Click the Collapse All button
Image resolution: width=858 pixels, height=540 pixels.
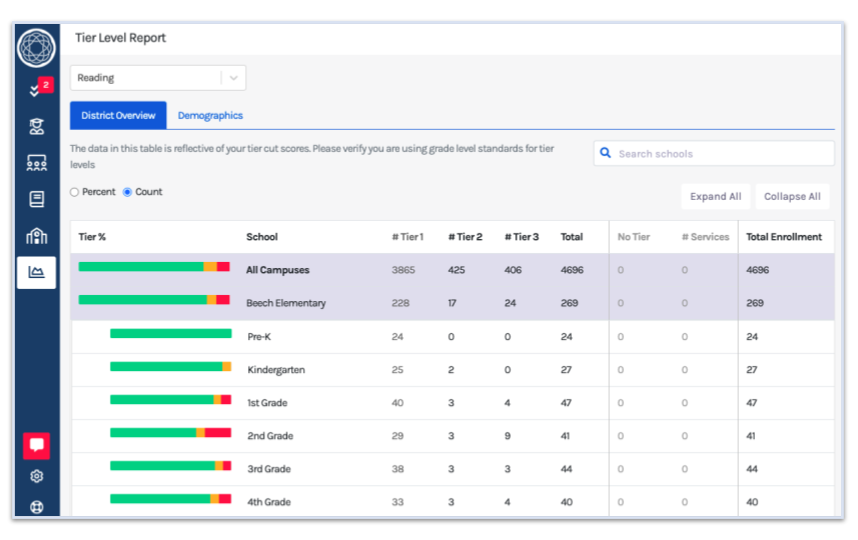tap(792, 197)
